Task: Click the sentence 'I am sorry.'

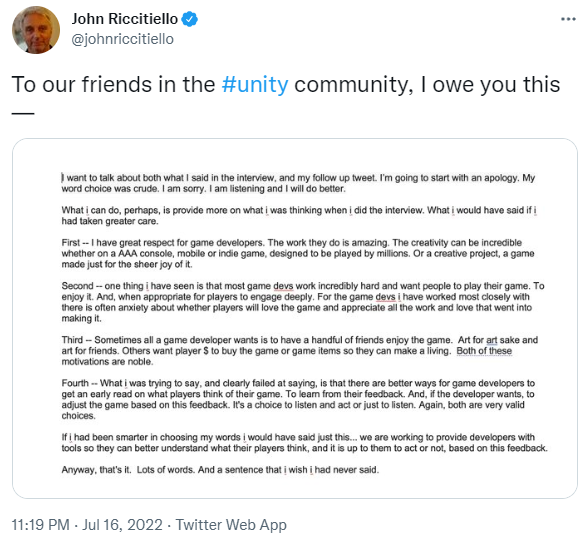Action: (x=184, y=189)
